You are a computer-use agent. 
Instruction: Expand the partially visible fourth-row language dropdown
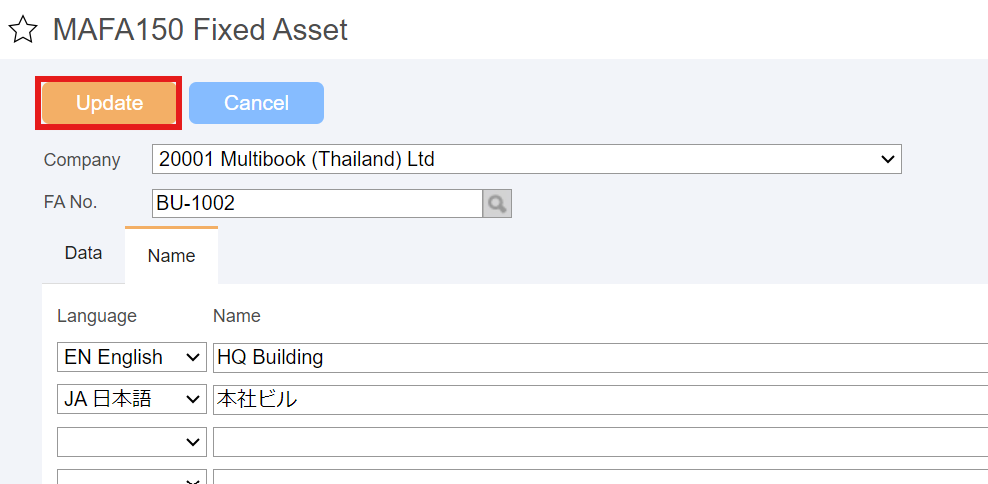pos(132,476)
